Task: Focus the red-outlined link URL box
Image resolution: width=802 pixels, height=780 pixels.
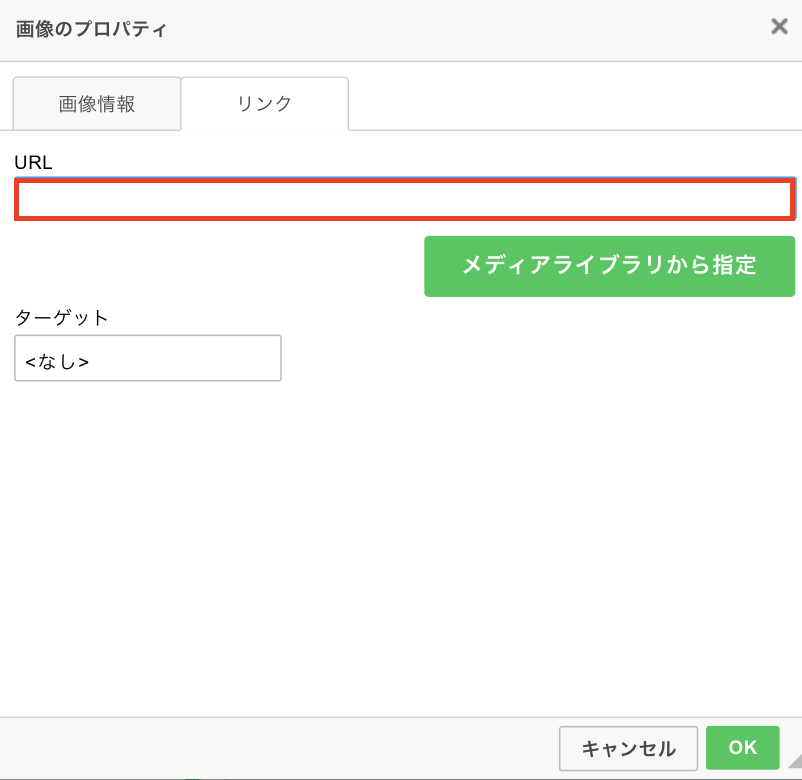Action: coord(405,200)
